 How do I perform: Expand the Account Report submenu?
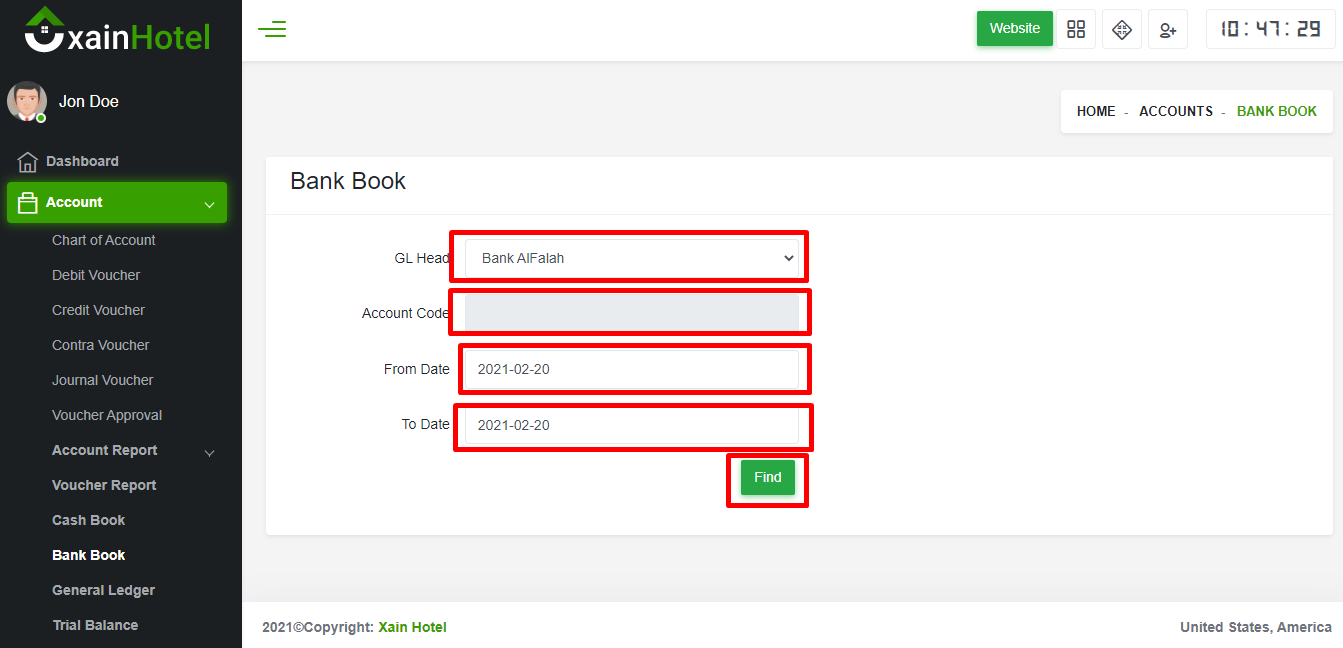(209, 452)
